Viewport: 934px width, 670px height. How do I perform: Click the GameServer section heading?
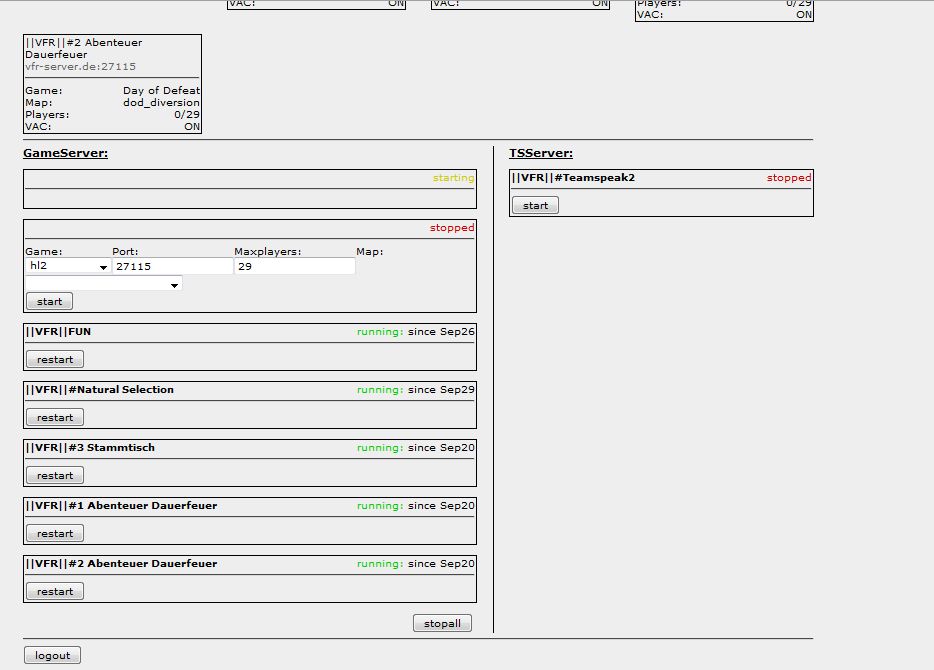point(65,153)
